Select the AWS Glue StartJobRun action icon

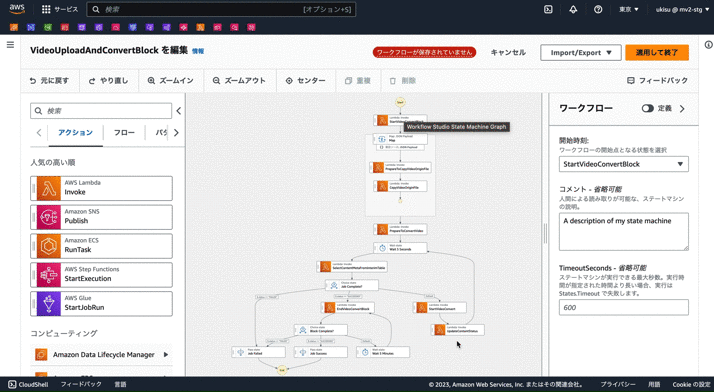pos(48,304)
